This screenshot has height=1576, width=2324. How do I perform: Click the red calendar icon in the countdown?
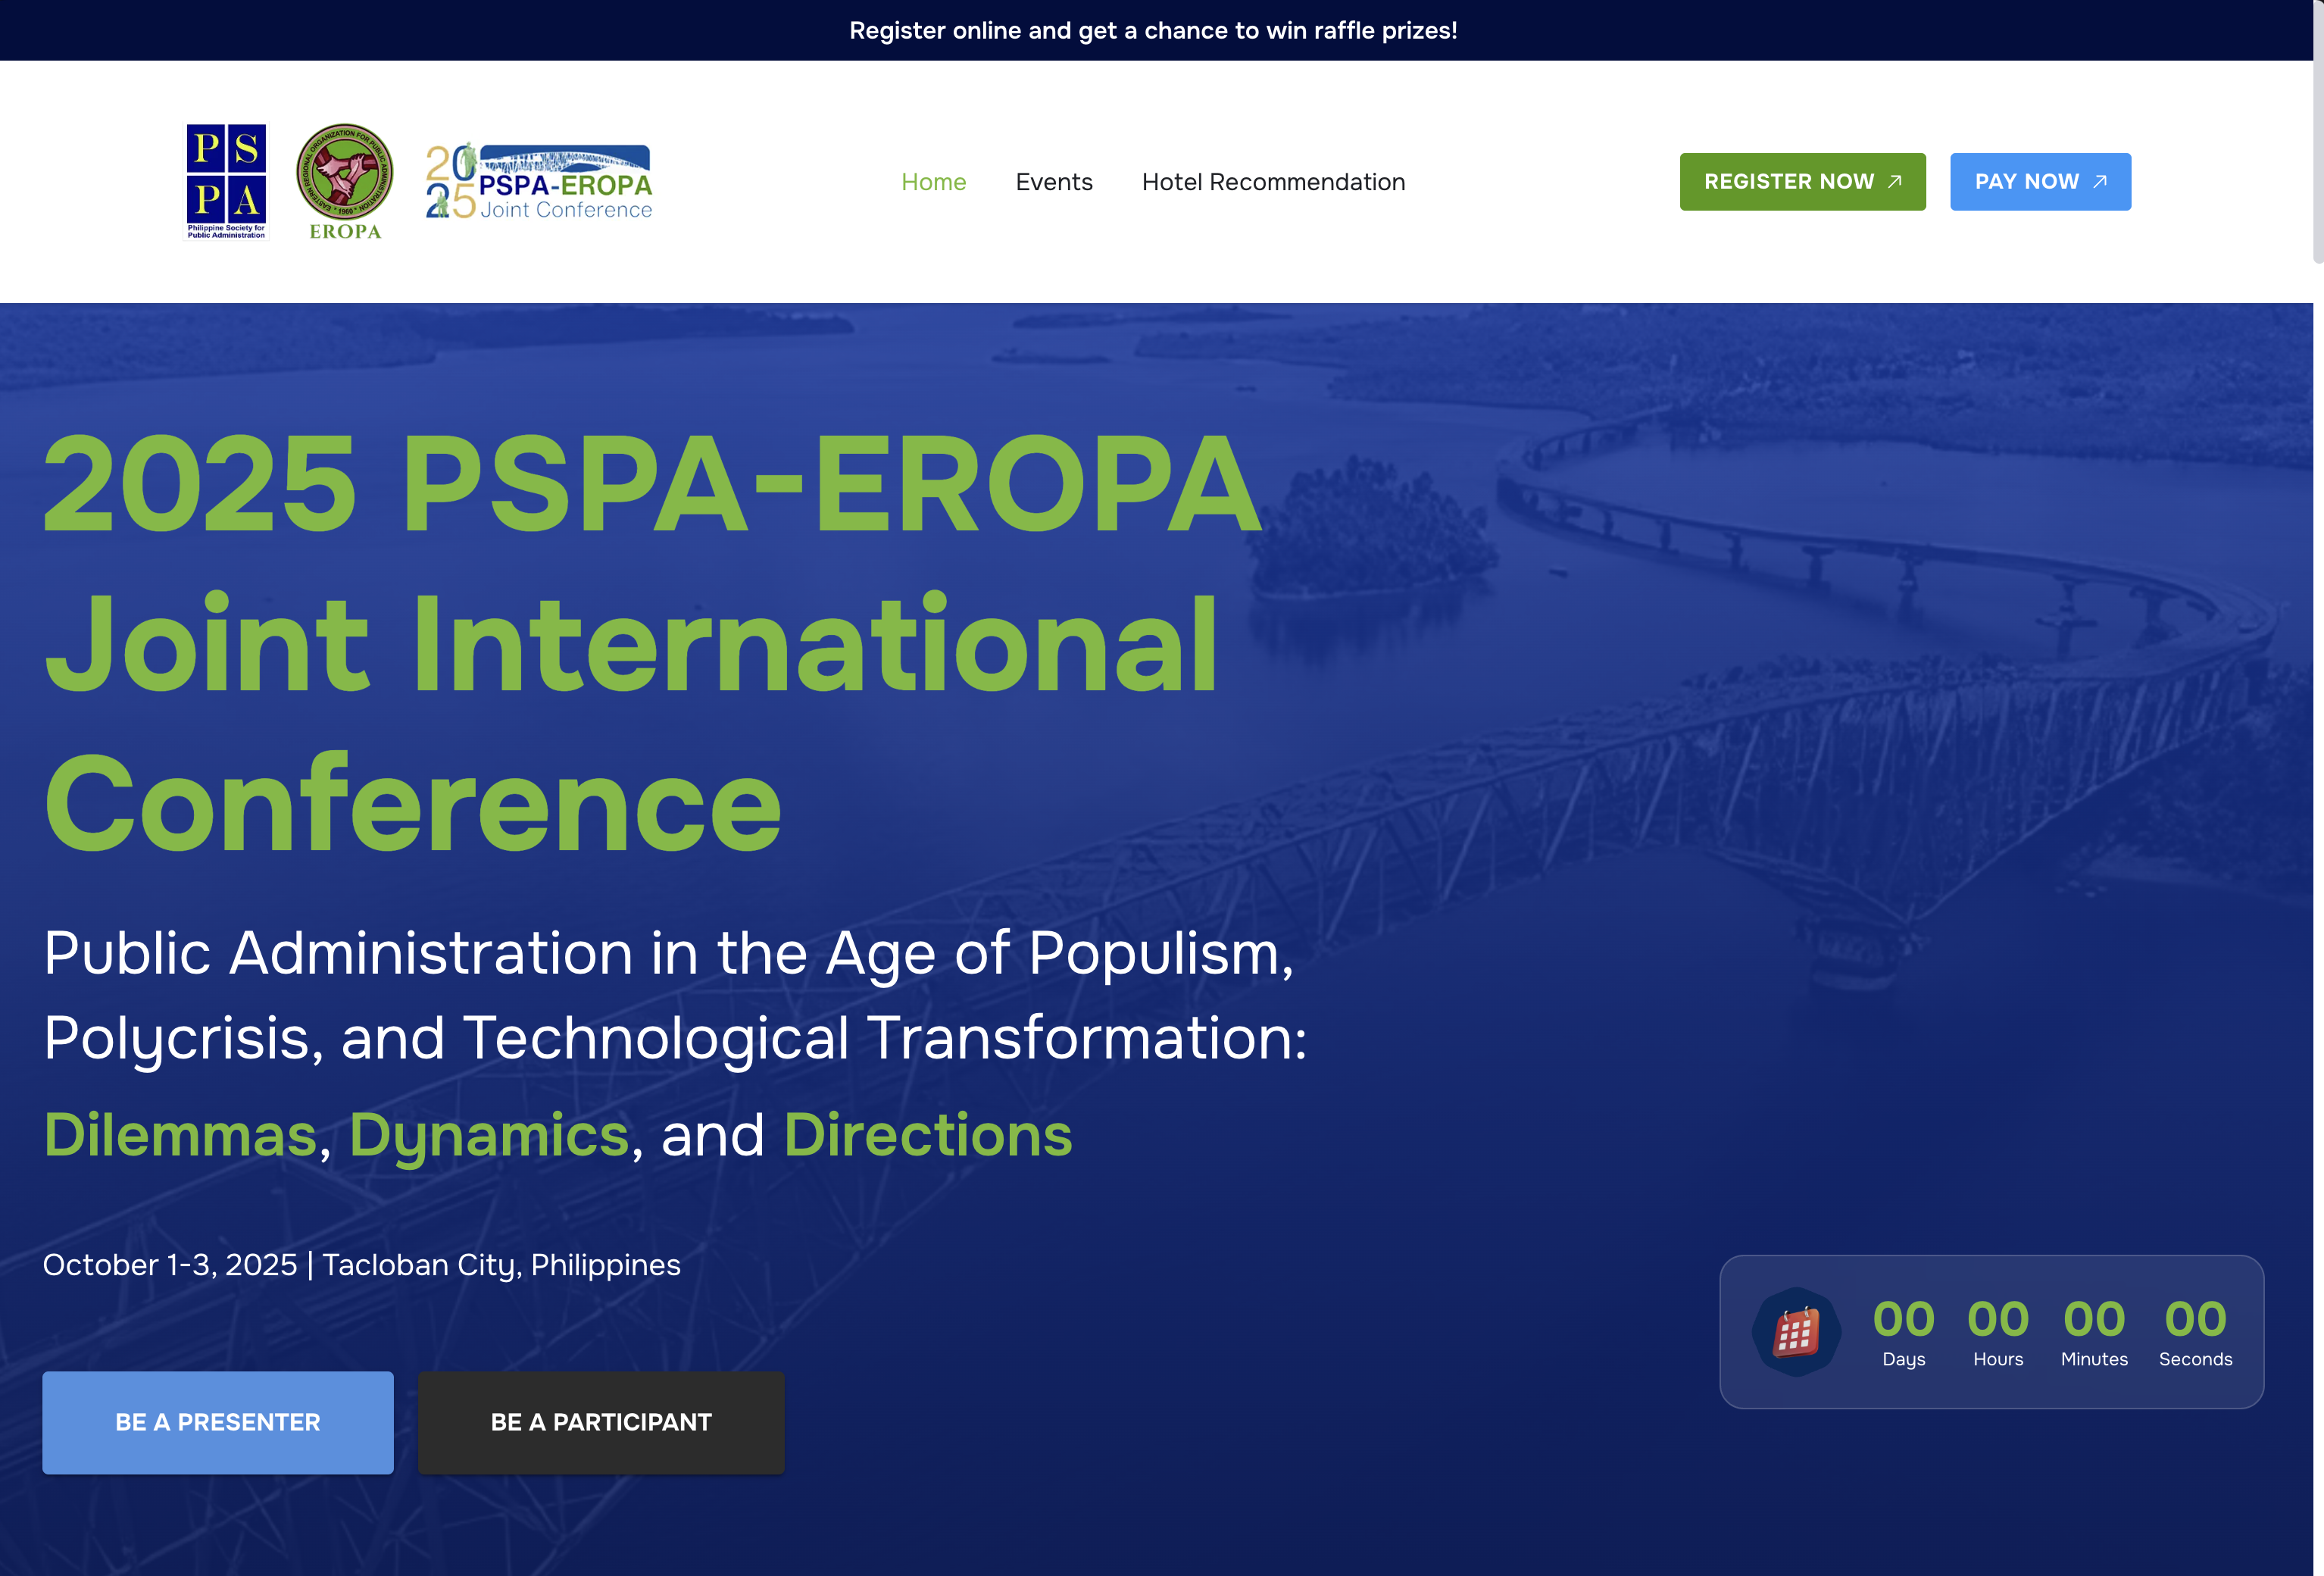click(x=1796, y=1332)
